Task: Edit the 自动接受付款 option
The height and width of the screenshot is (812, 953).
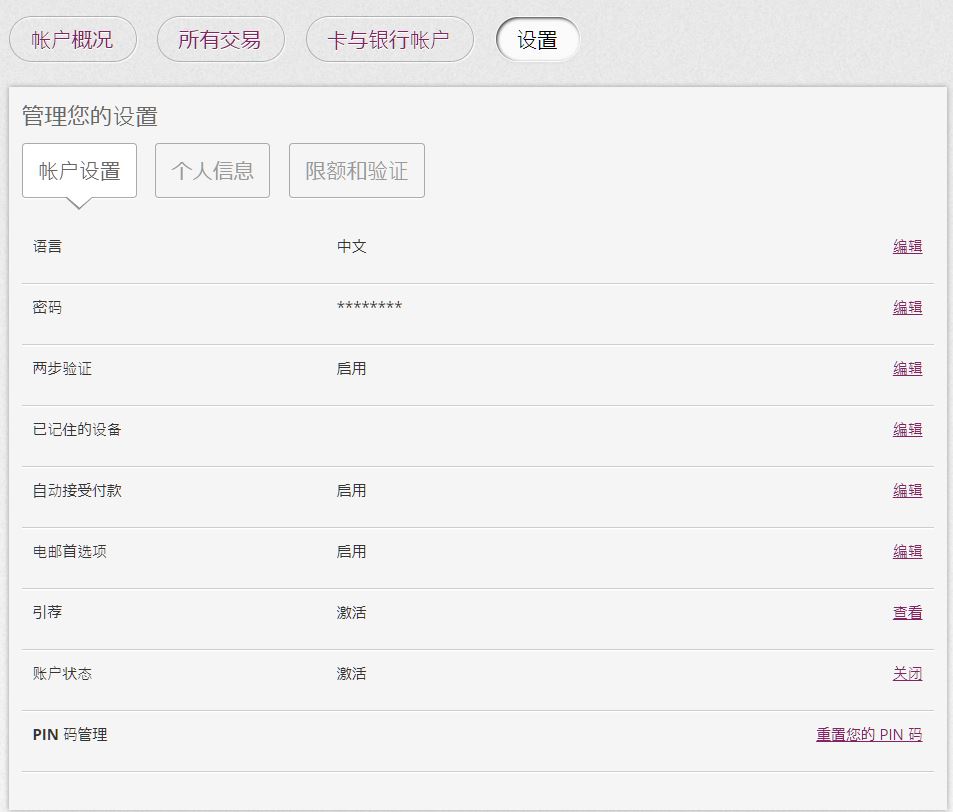Action: pos(907,491)
